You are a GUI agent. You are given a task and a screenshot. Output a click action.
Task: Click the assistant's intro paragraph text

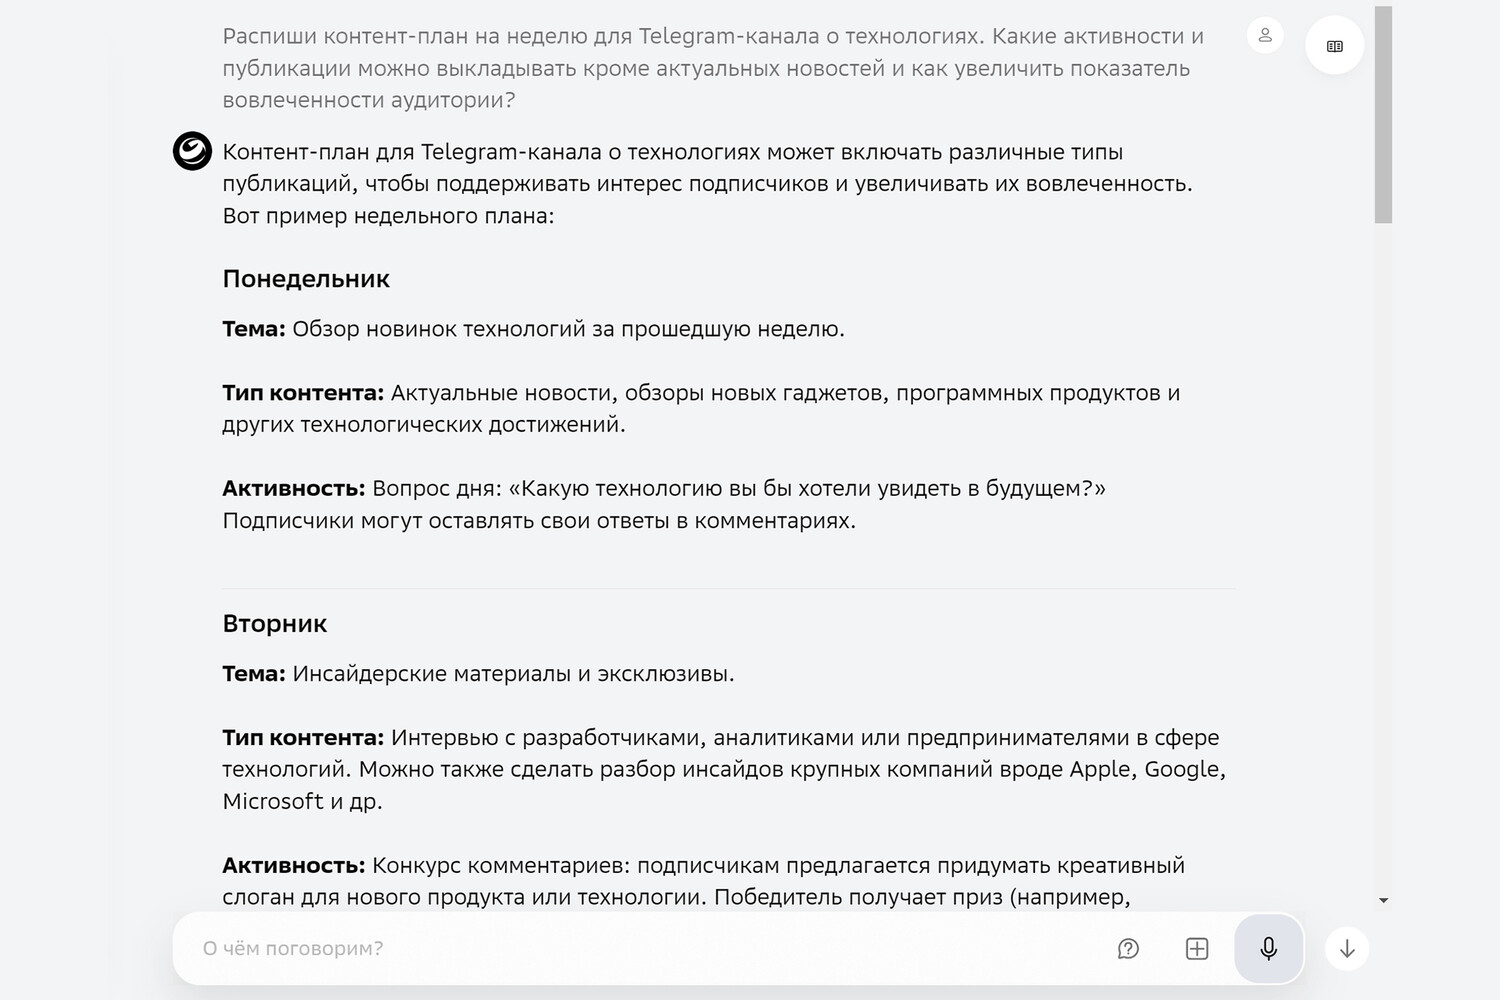point(707,184)
